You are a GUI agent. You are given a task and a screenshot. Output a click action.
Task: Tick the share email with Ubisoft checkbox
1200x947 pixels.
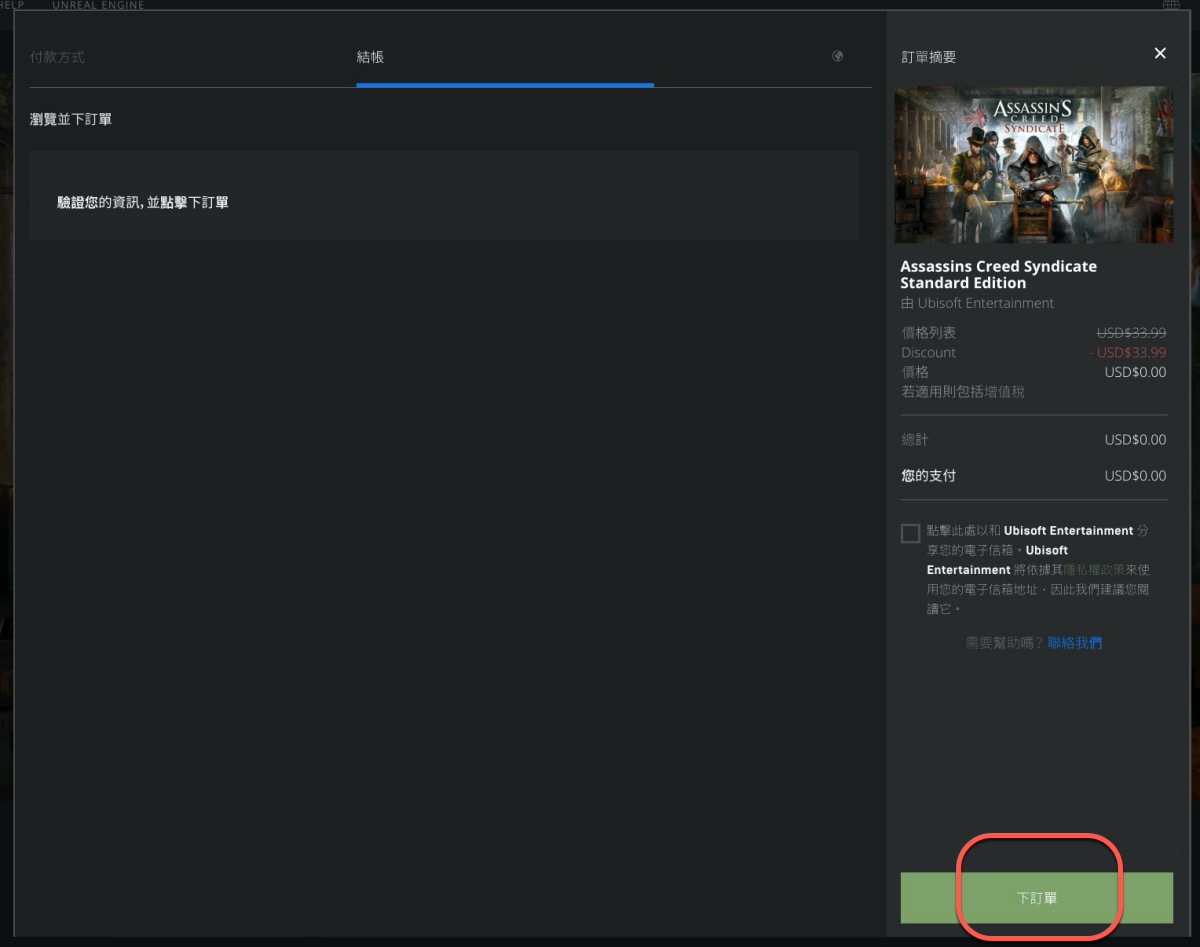tap(910, 533)
